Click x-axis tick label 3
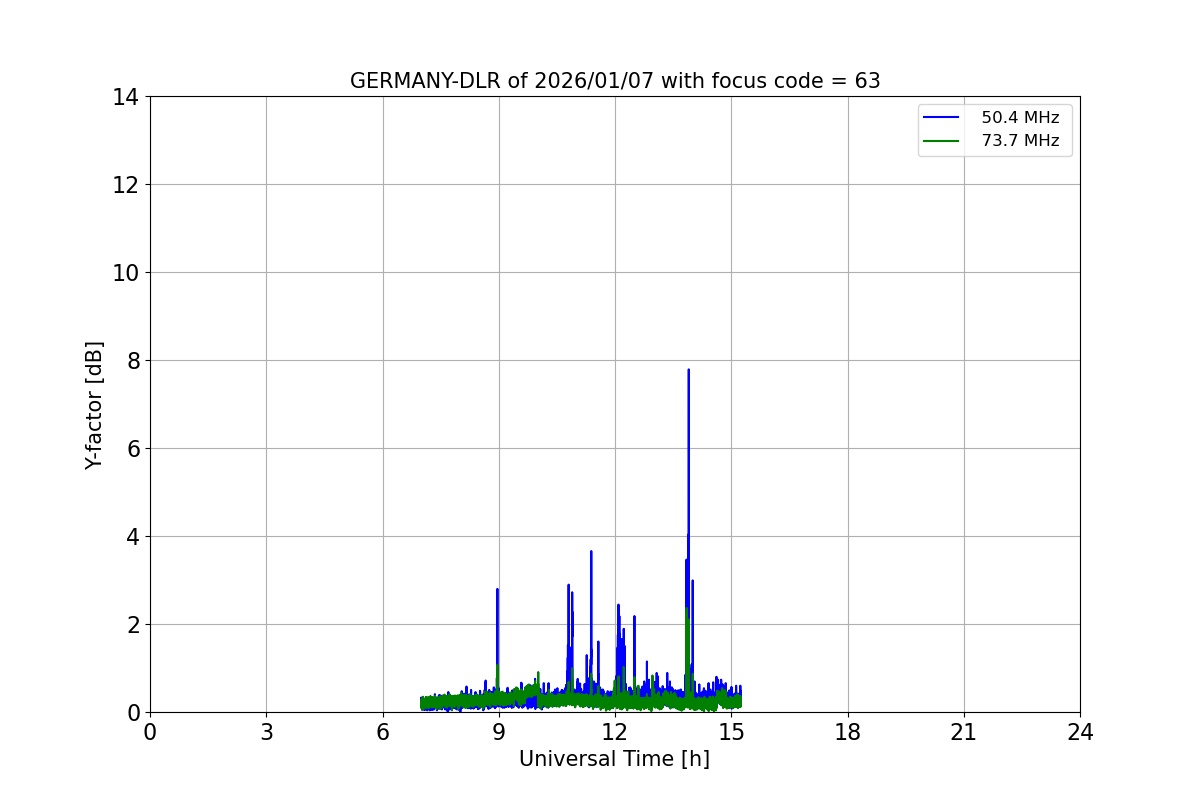The image size is (1200, 800). click(266, 732)
